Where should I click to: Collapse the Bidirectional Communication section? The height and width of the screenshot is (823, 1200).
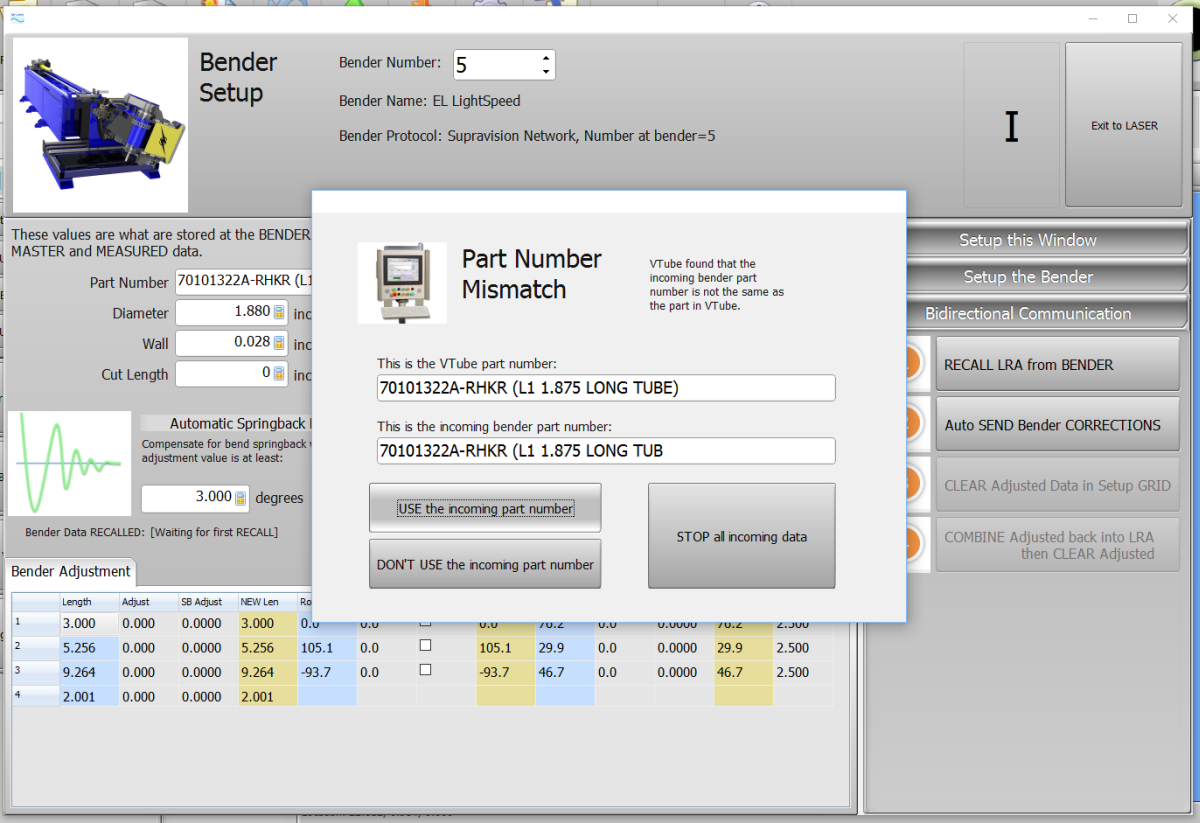(1027, 314)
